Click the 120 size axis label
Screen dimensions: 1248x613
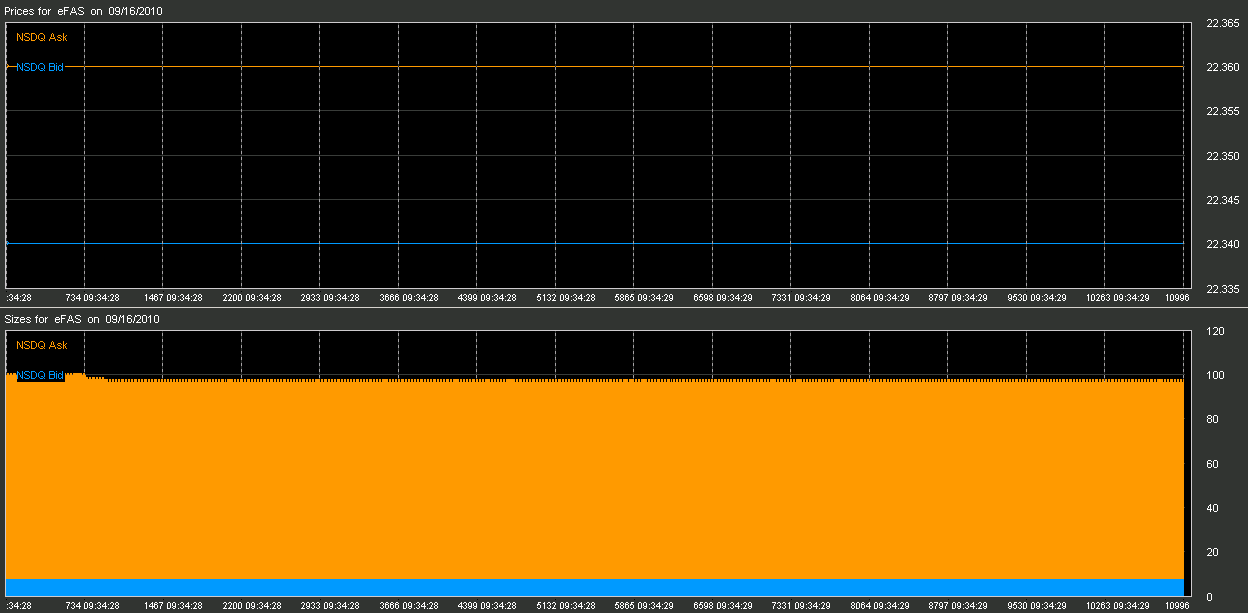(x=1216, y=331)
